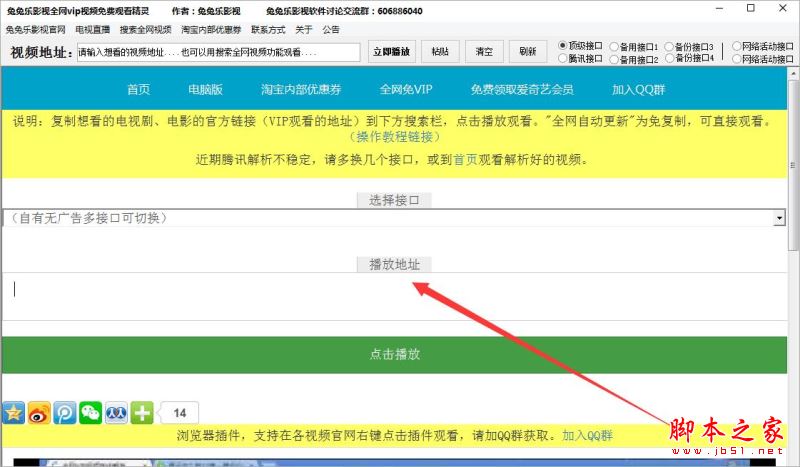Enable the 备份接口3 radio button
Viewport: 800px width, 467px height.
click(669, 46)
